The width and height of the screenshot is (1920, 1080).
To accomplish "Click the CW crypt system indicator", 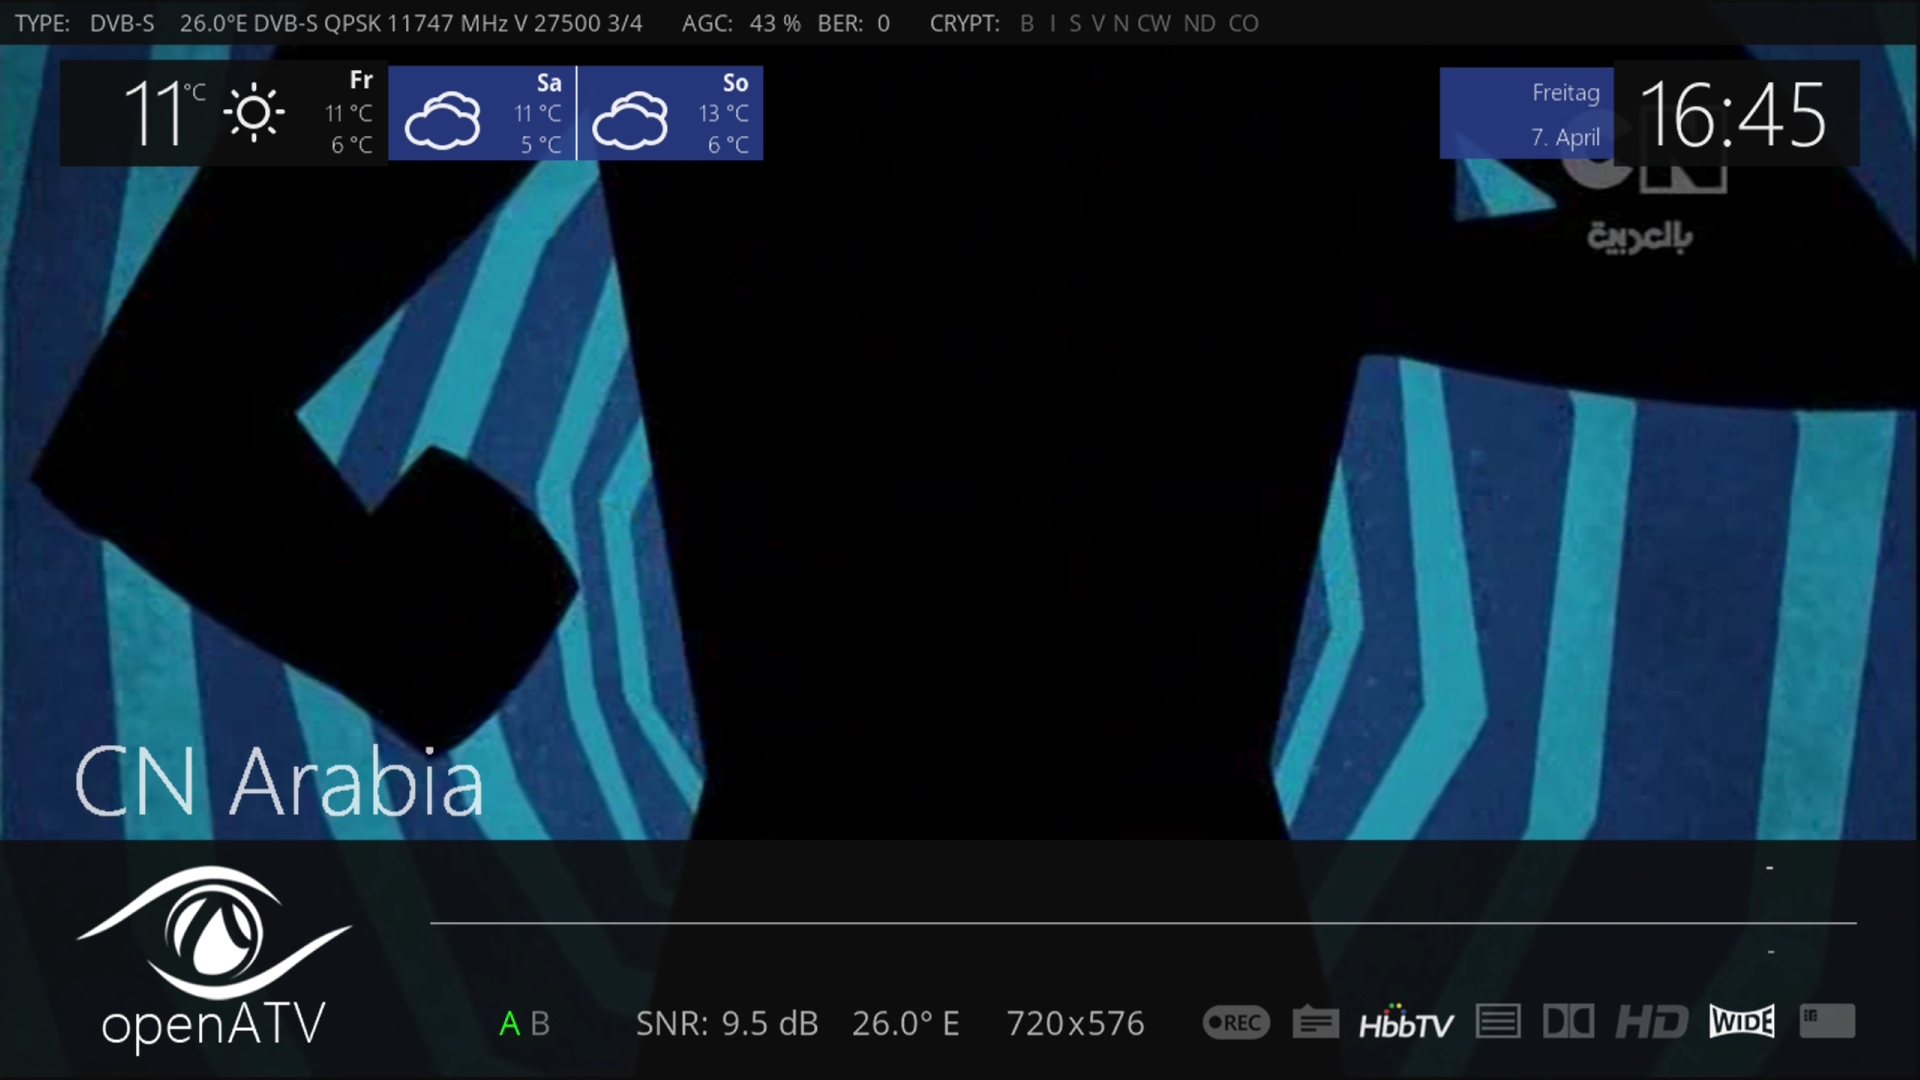I will point(1154,23).
